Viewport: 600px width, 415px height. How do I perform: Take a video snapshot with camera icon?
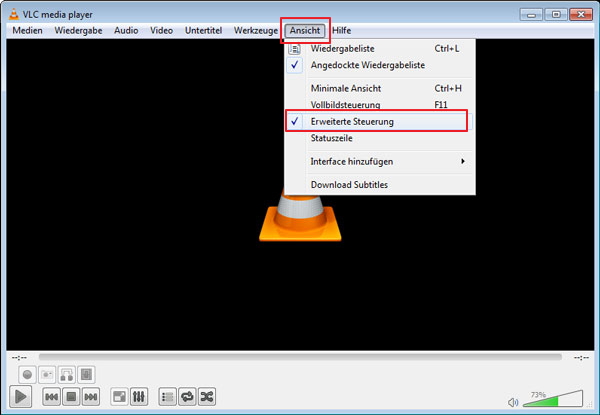(47, 374)
